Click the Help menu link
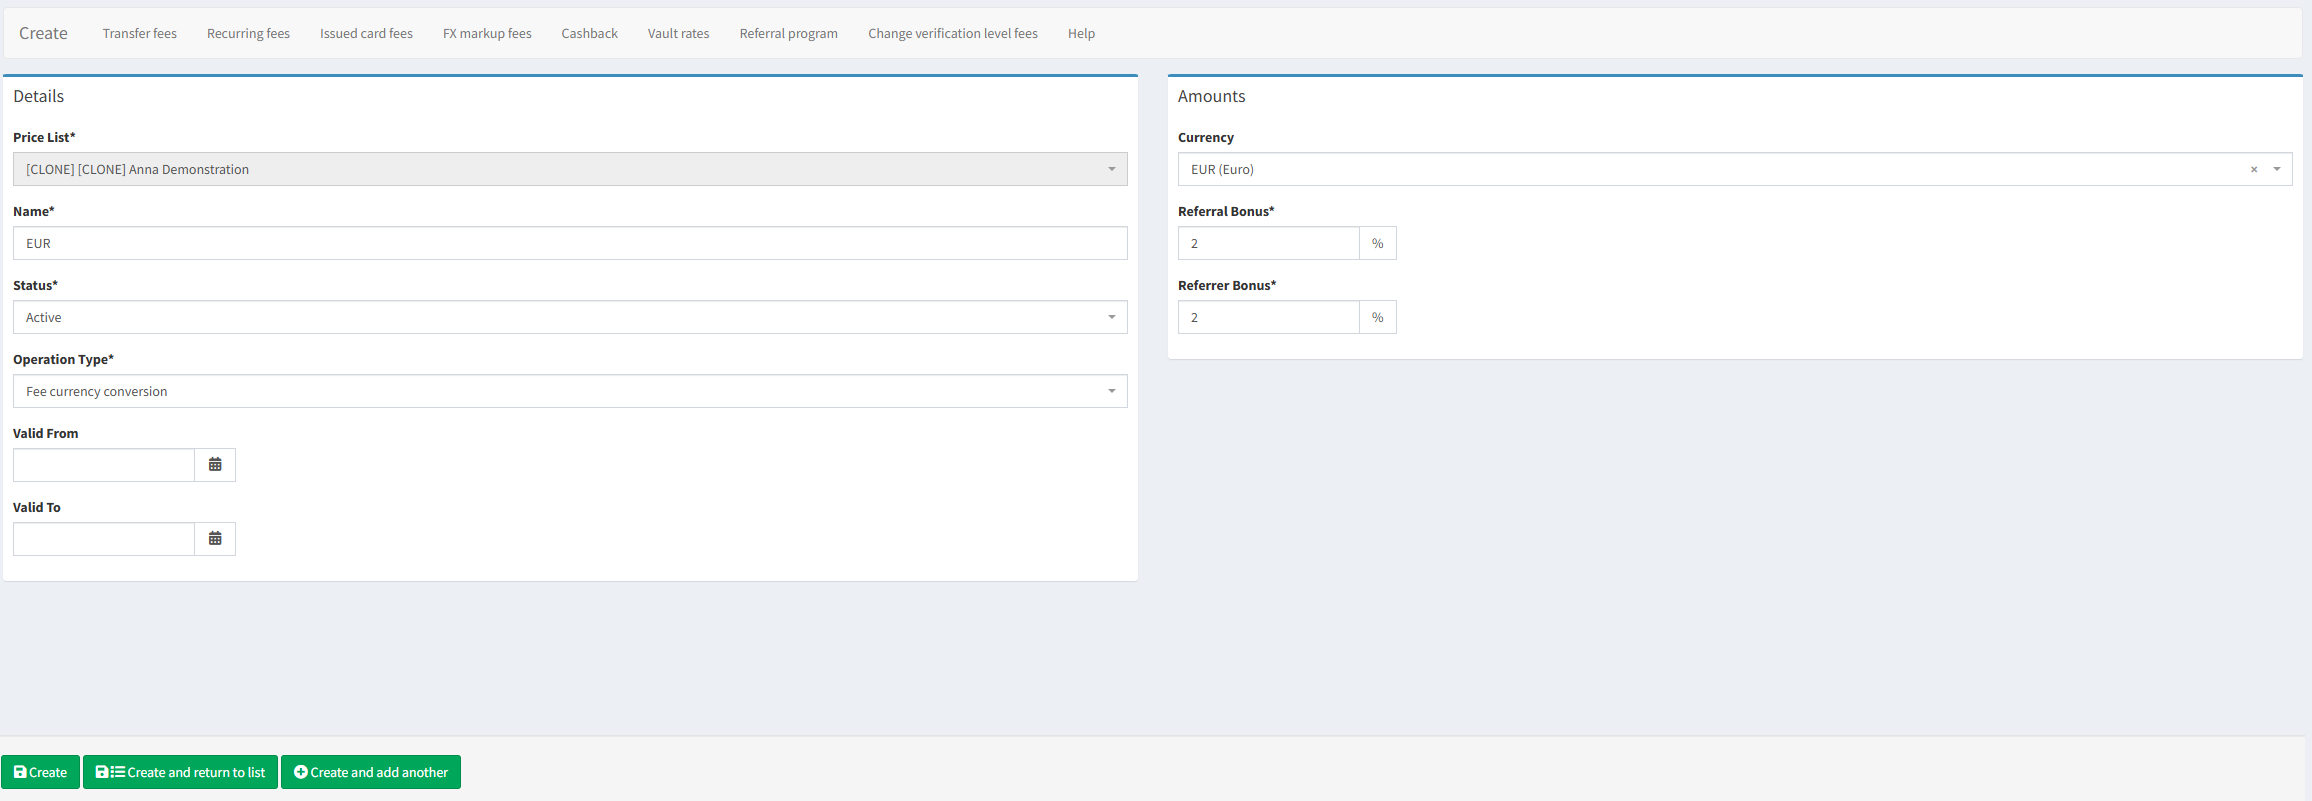Screen dimensions: 2312x801 coord(1081,33)
